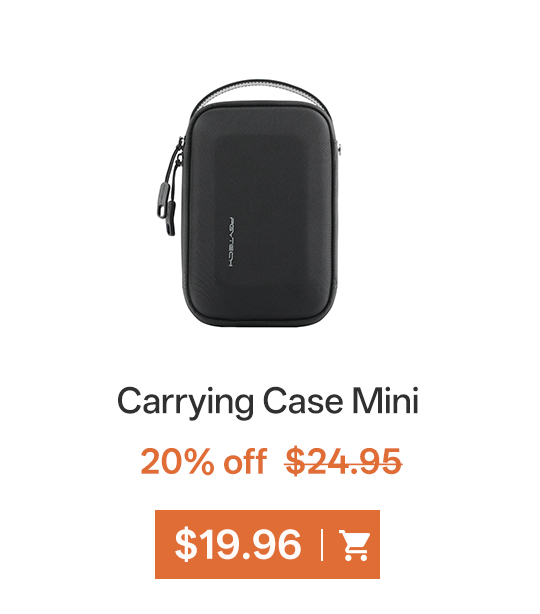Click the word Carrying in product title

tap(186, 402)
